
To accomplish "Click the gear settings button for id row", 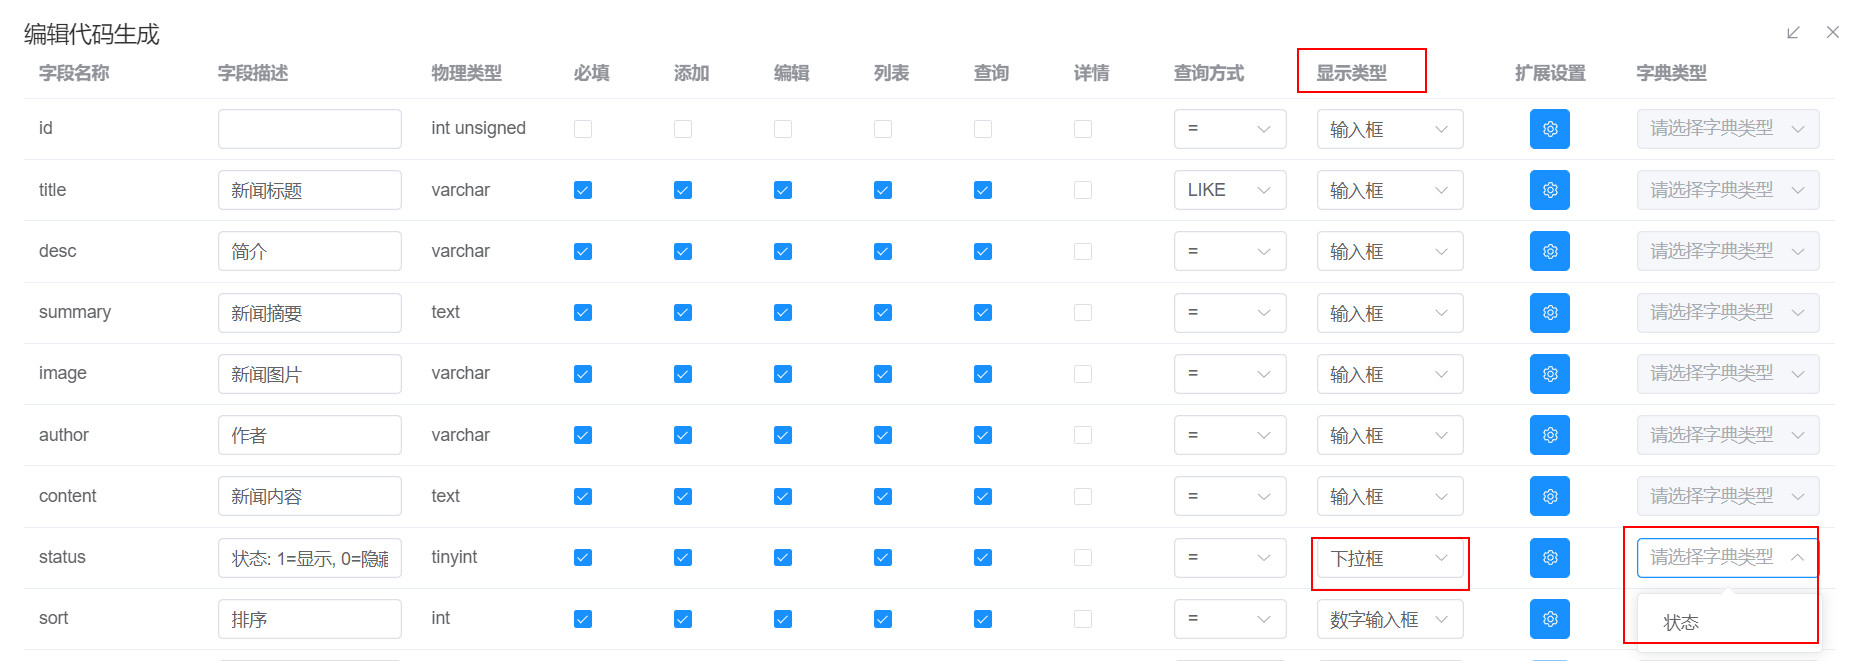I will (1549, 129).
